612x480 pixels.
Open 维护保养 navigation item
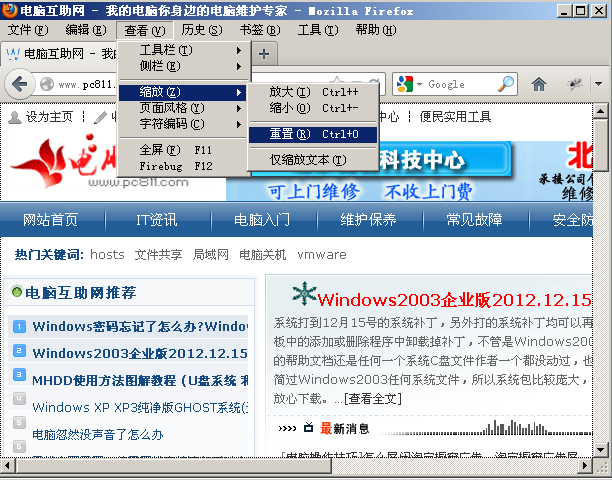tap(368, 220)
